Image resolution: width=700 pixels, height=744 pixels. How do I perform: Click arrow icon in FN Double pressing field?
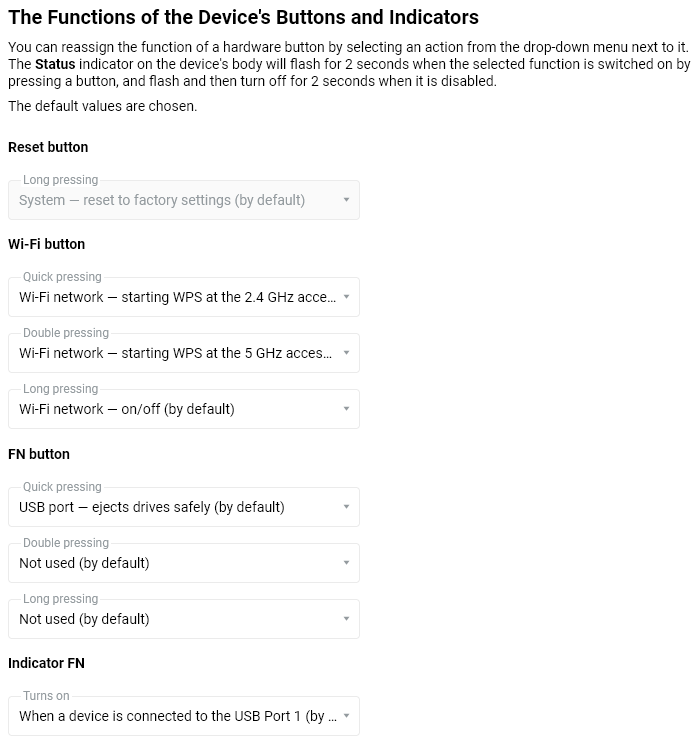click(346, 563)
